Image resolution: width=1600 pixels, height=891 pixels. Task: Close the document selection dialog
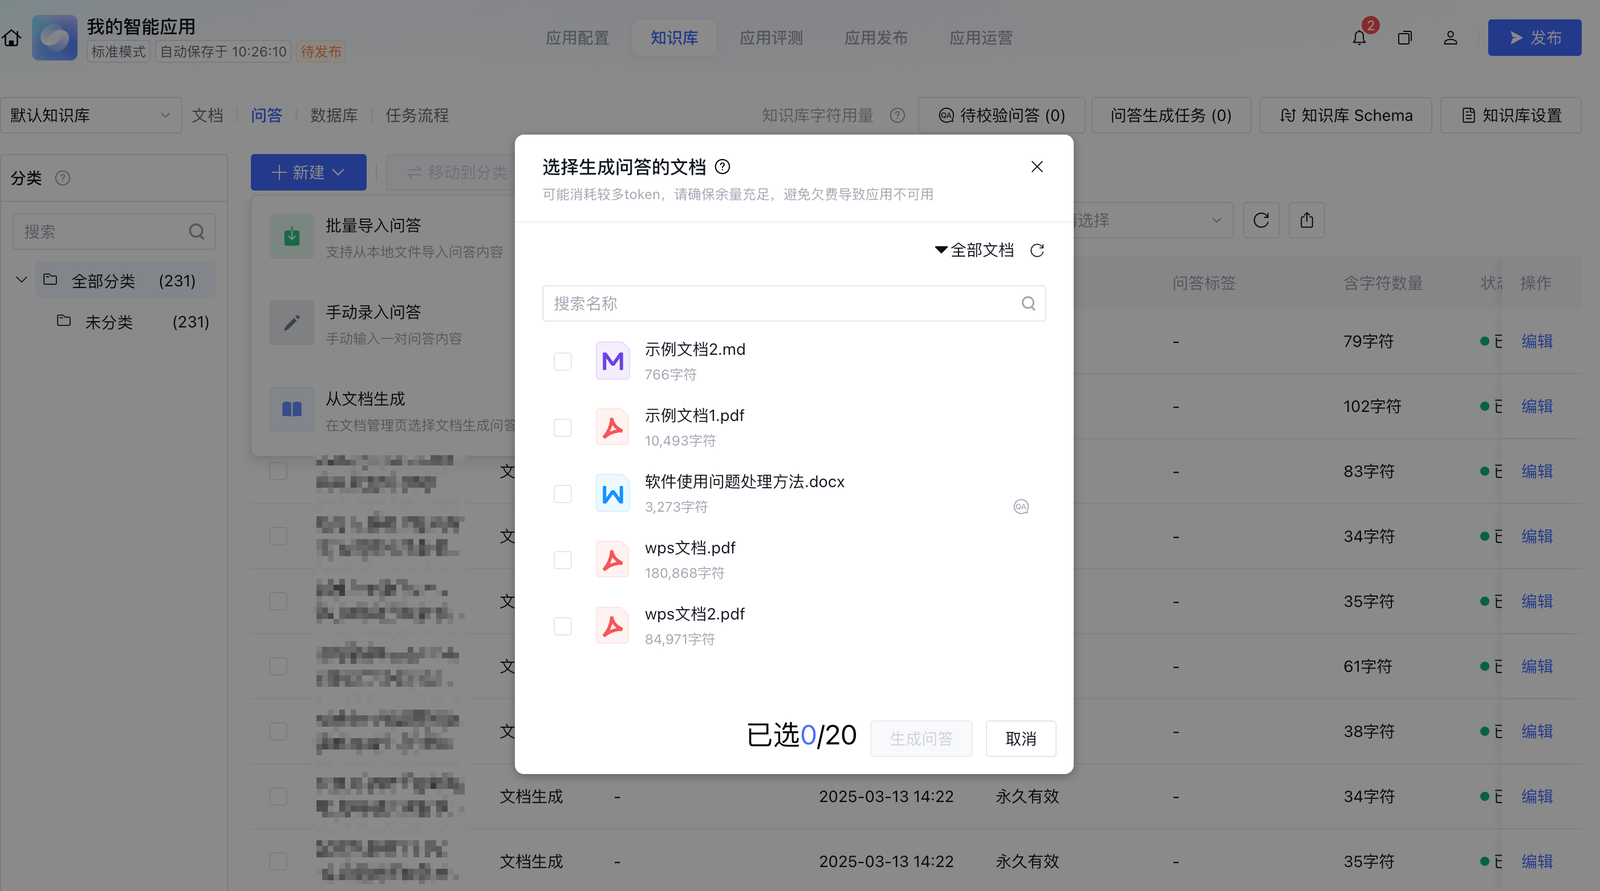1037,167
